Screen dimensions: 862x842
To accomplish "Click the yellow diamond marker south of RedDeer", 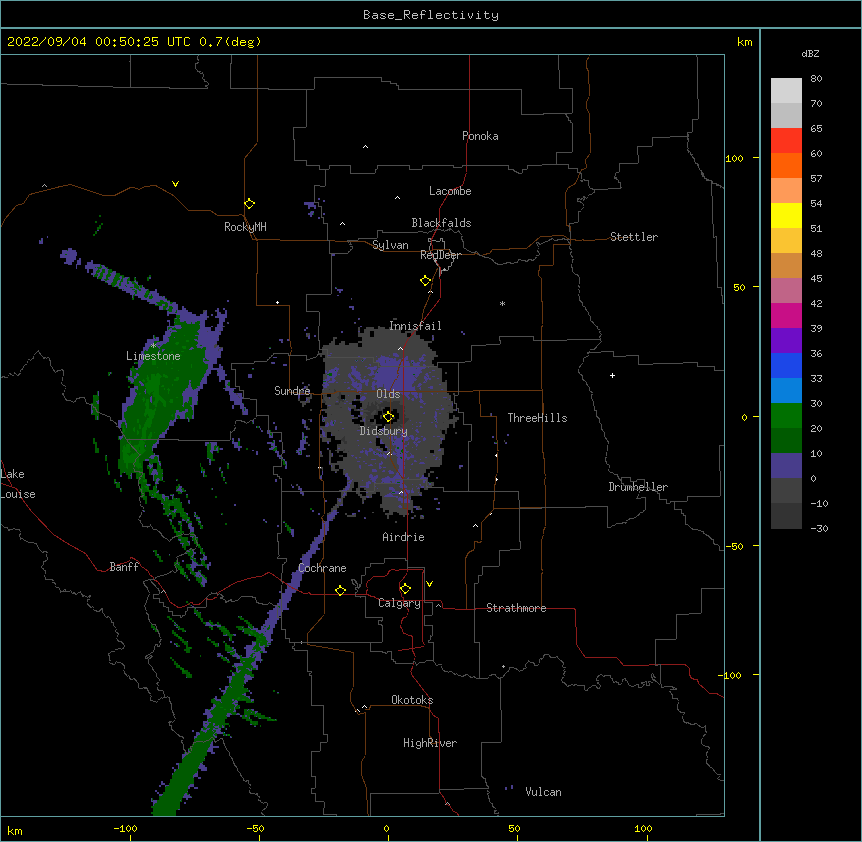I will (425, 281).
